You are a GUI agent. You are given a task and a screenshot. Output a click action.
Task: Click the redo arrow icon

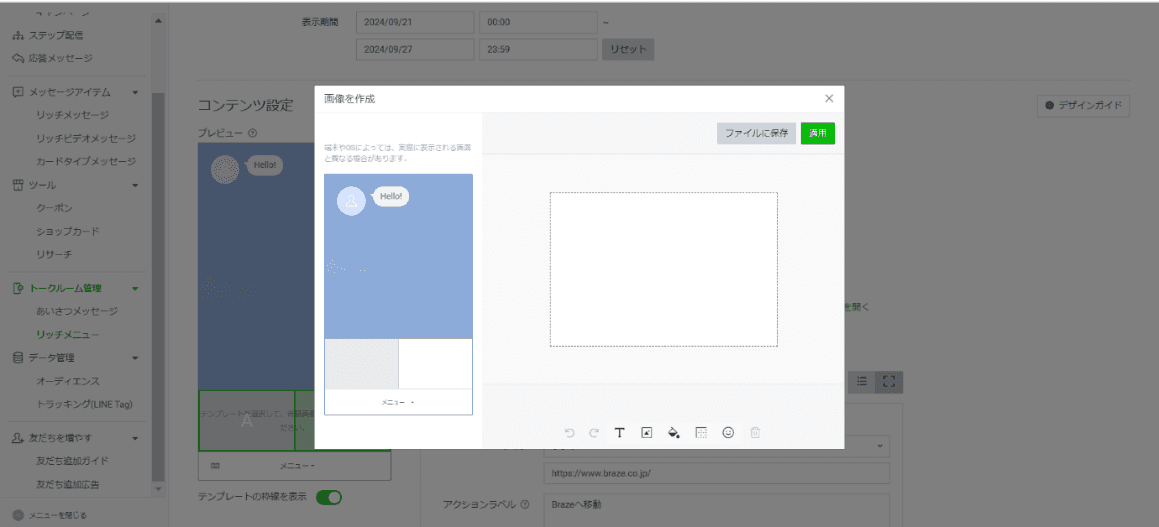(593, 433)
